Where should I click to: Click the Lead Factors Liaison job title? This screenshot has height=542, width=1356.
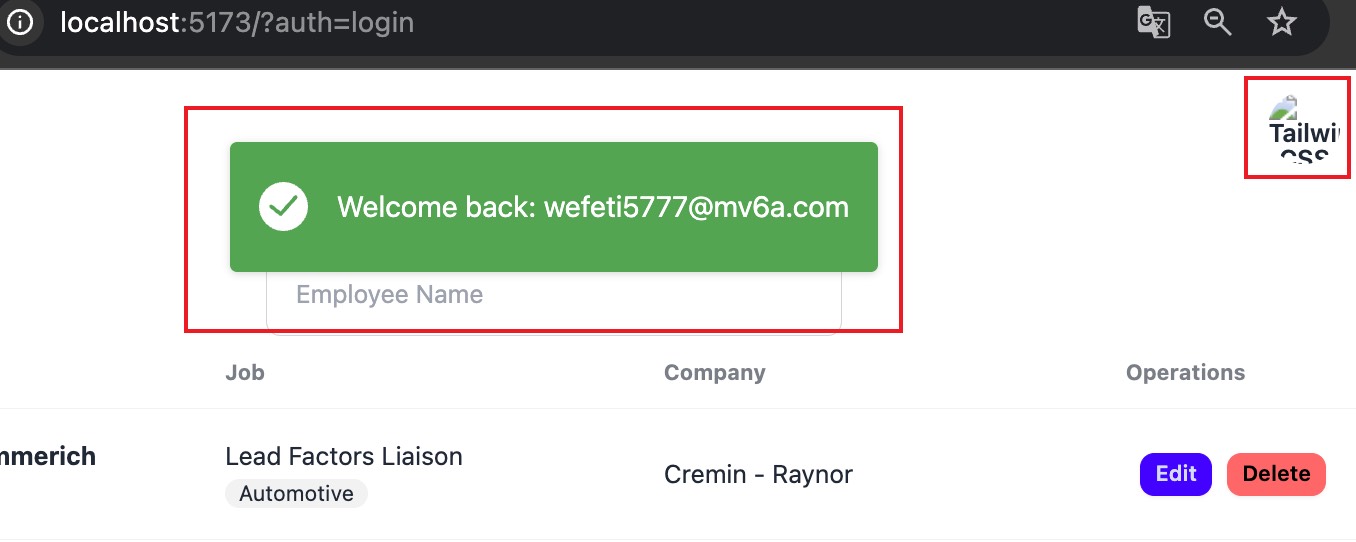pos(344,457)
